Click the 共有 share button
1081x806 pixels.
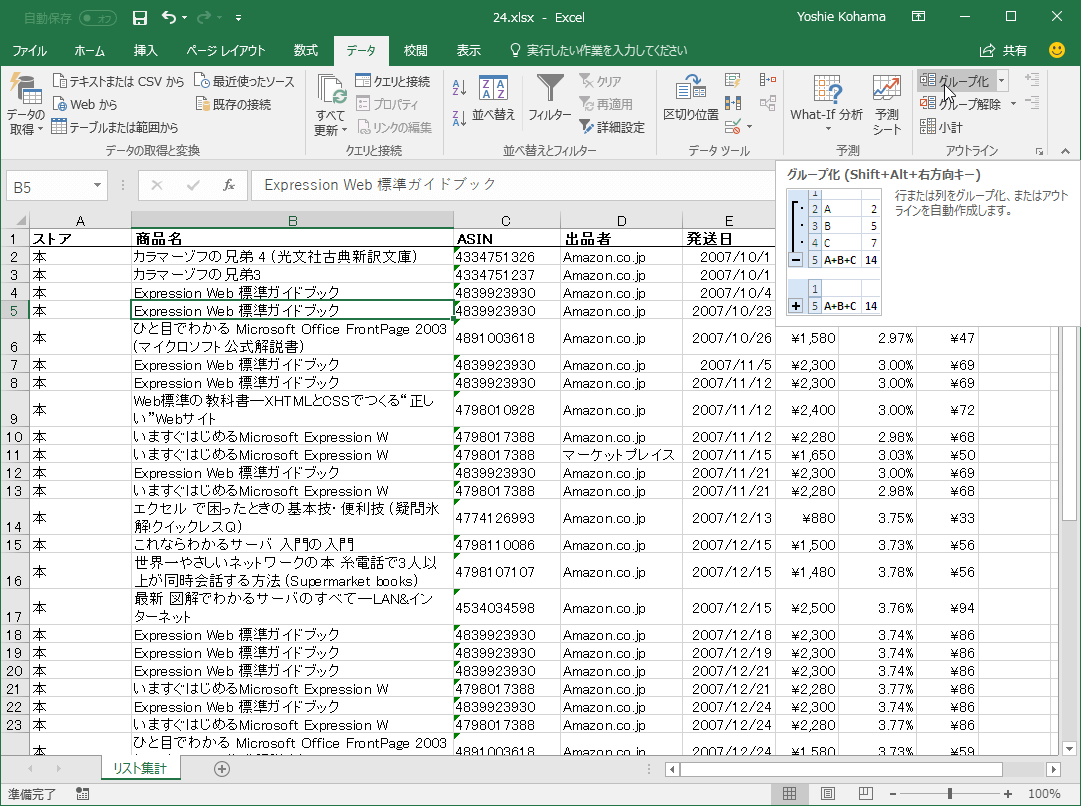click(1003, 50)
